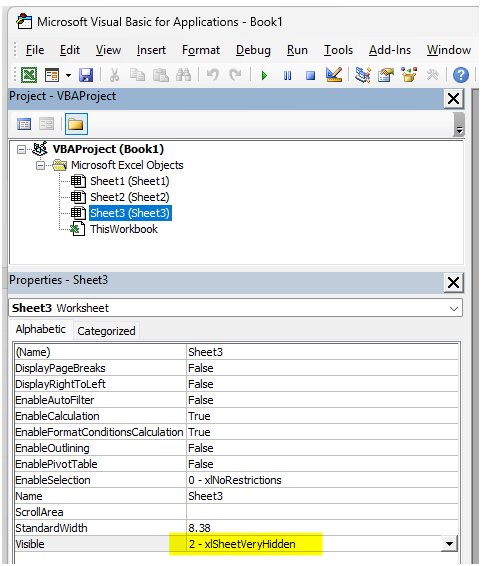Viewport: 481px width, 566px height.
Task: Open Project pane toolbar options arrow
Action: click(x=459, y=125)
